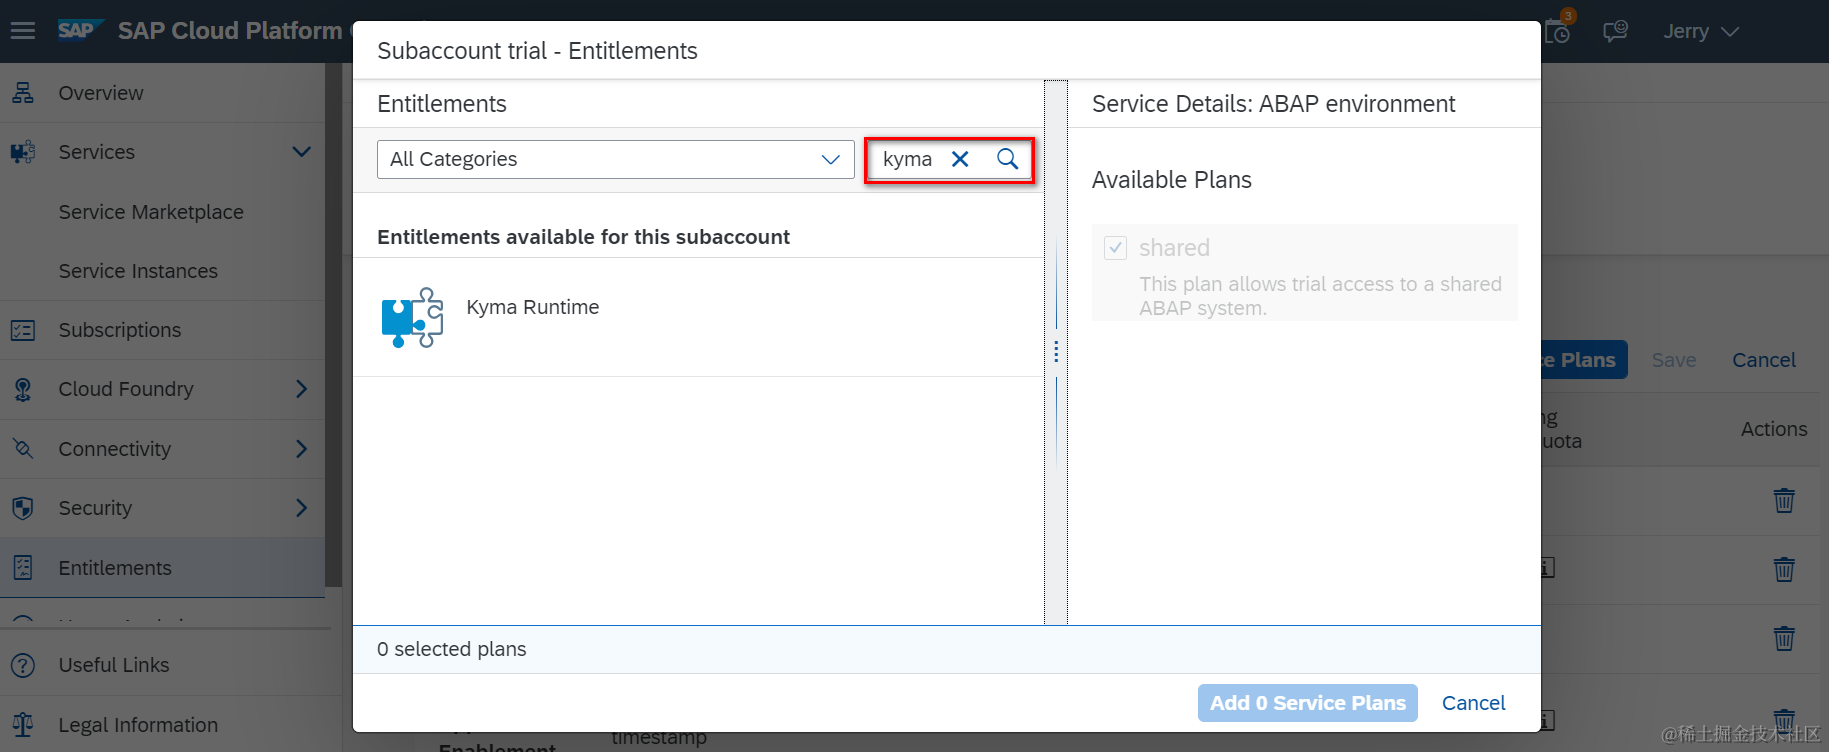Click the feedback chat icon in header

click(1615, 31)
